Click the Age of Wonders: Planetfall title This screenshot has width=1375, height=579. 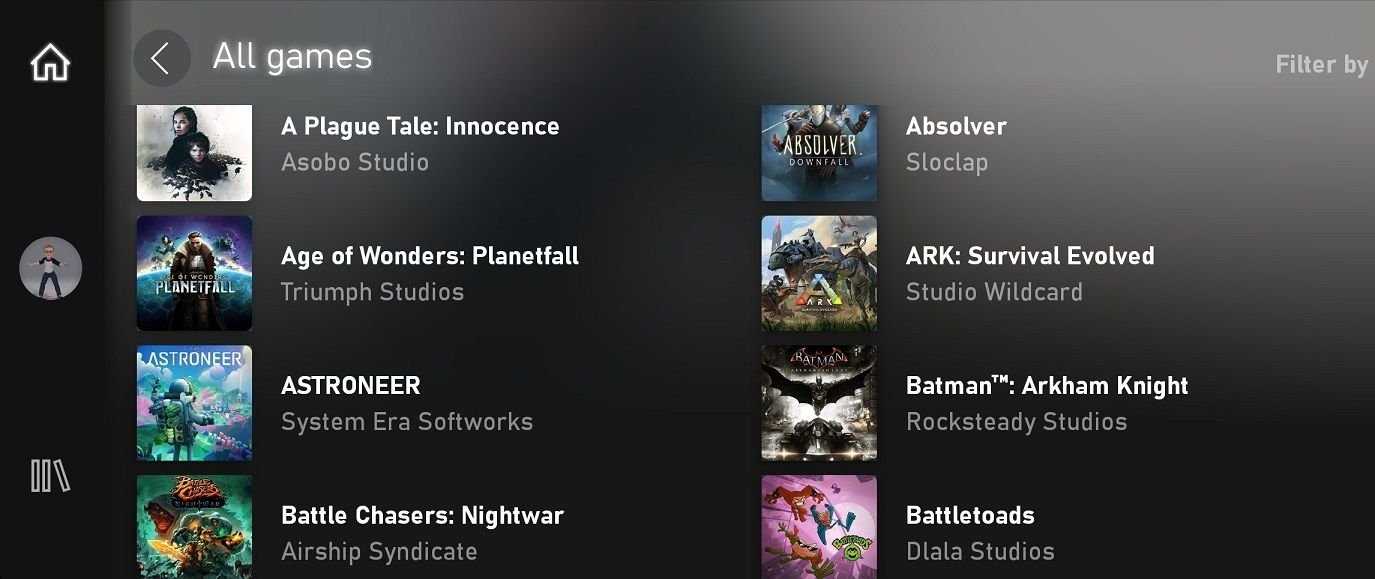pos(430,255)
